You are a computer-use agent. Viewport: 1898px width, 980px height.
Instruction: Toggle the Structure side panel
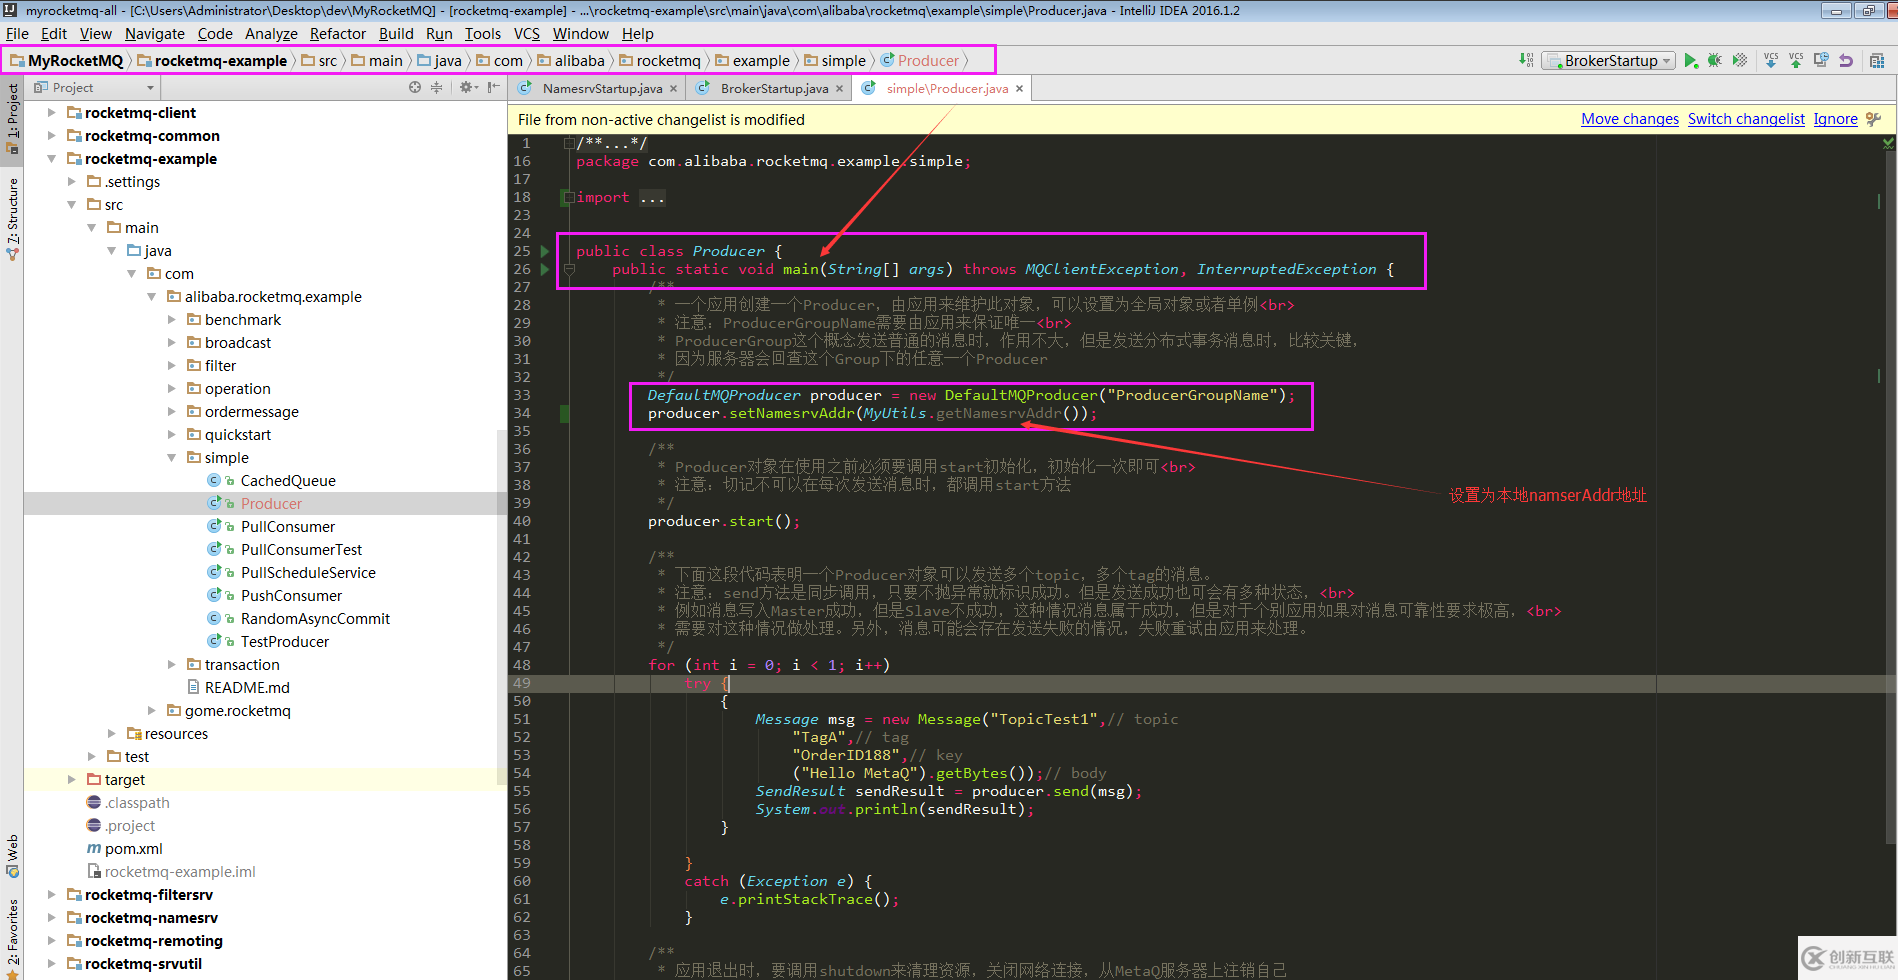tap(12, 215)
